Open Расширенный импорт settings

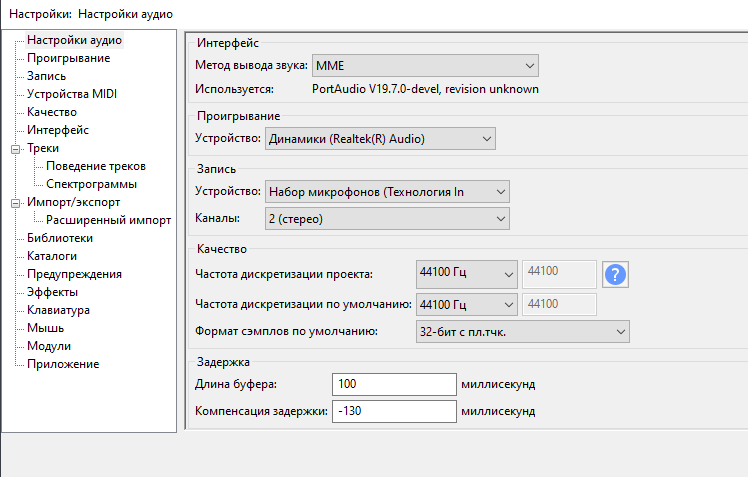108,220
